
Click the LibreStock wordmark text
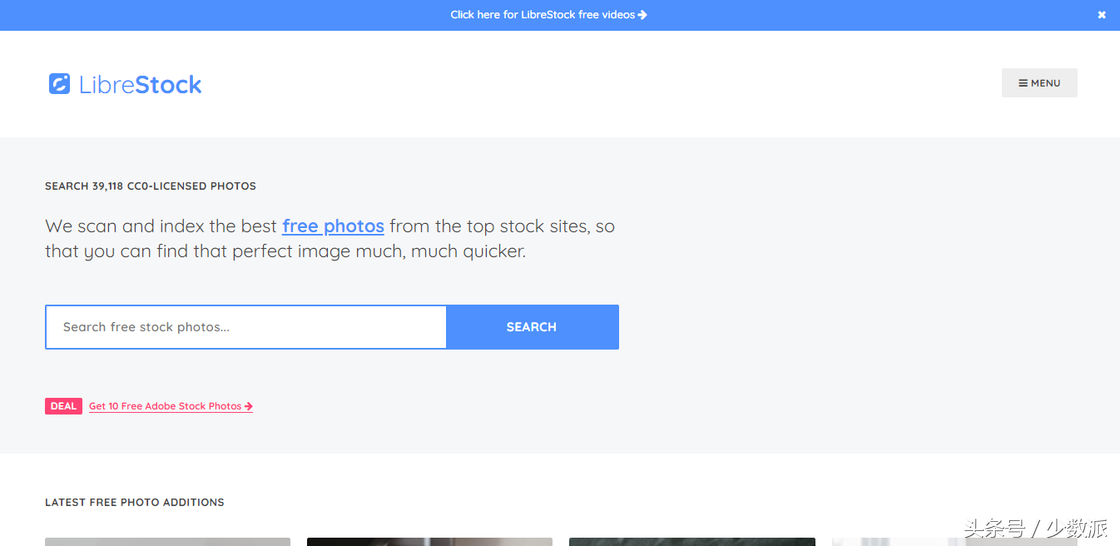[x=140, y=85]
